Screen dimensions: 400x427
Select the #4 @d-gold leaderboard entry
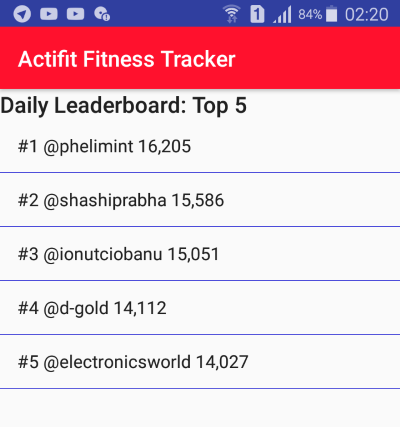200,308
